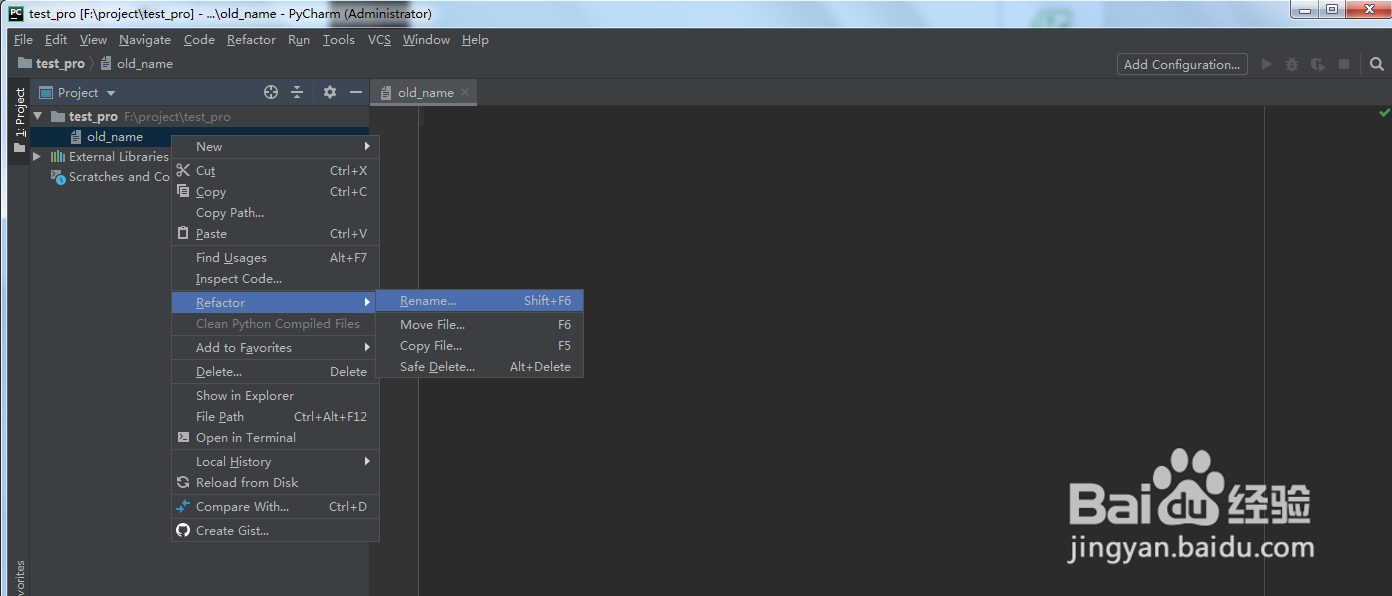1392x596 pixels.
Task: Select File Path in context menu
Action: click(x=275, y=416)
